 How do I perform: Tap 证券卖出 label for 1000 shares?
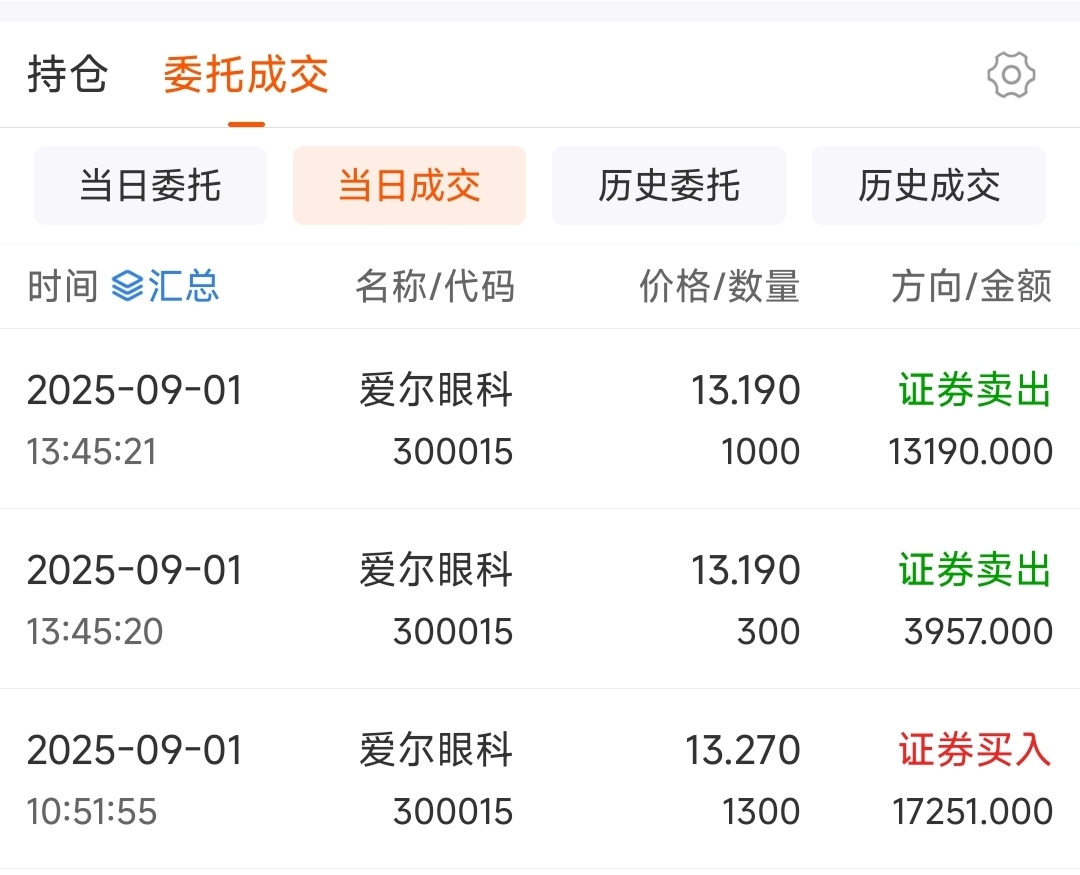[x=975, y=390]
